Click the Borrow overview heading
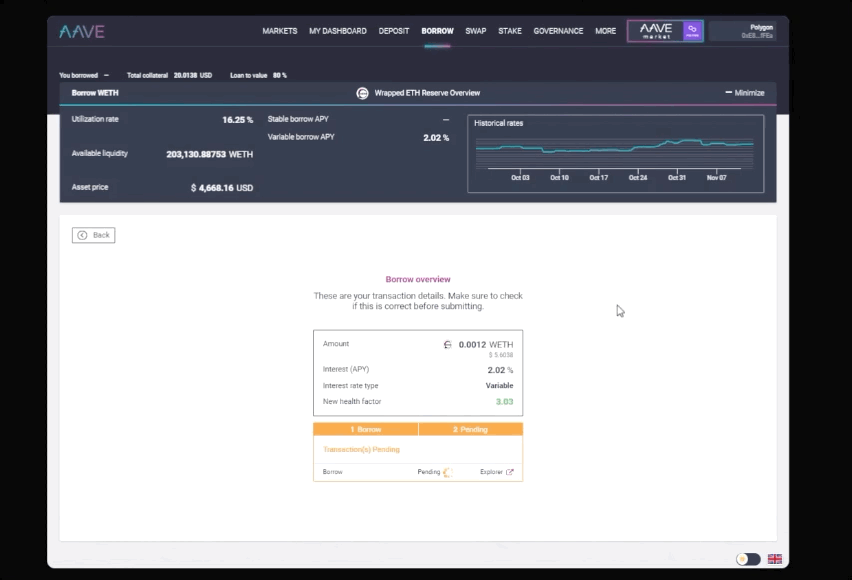 coord(418,279)
